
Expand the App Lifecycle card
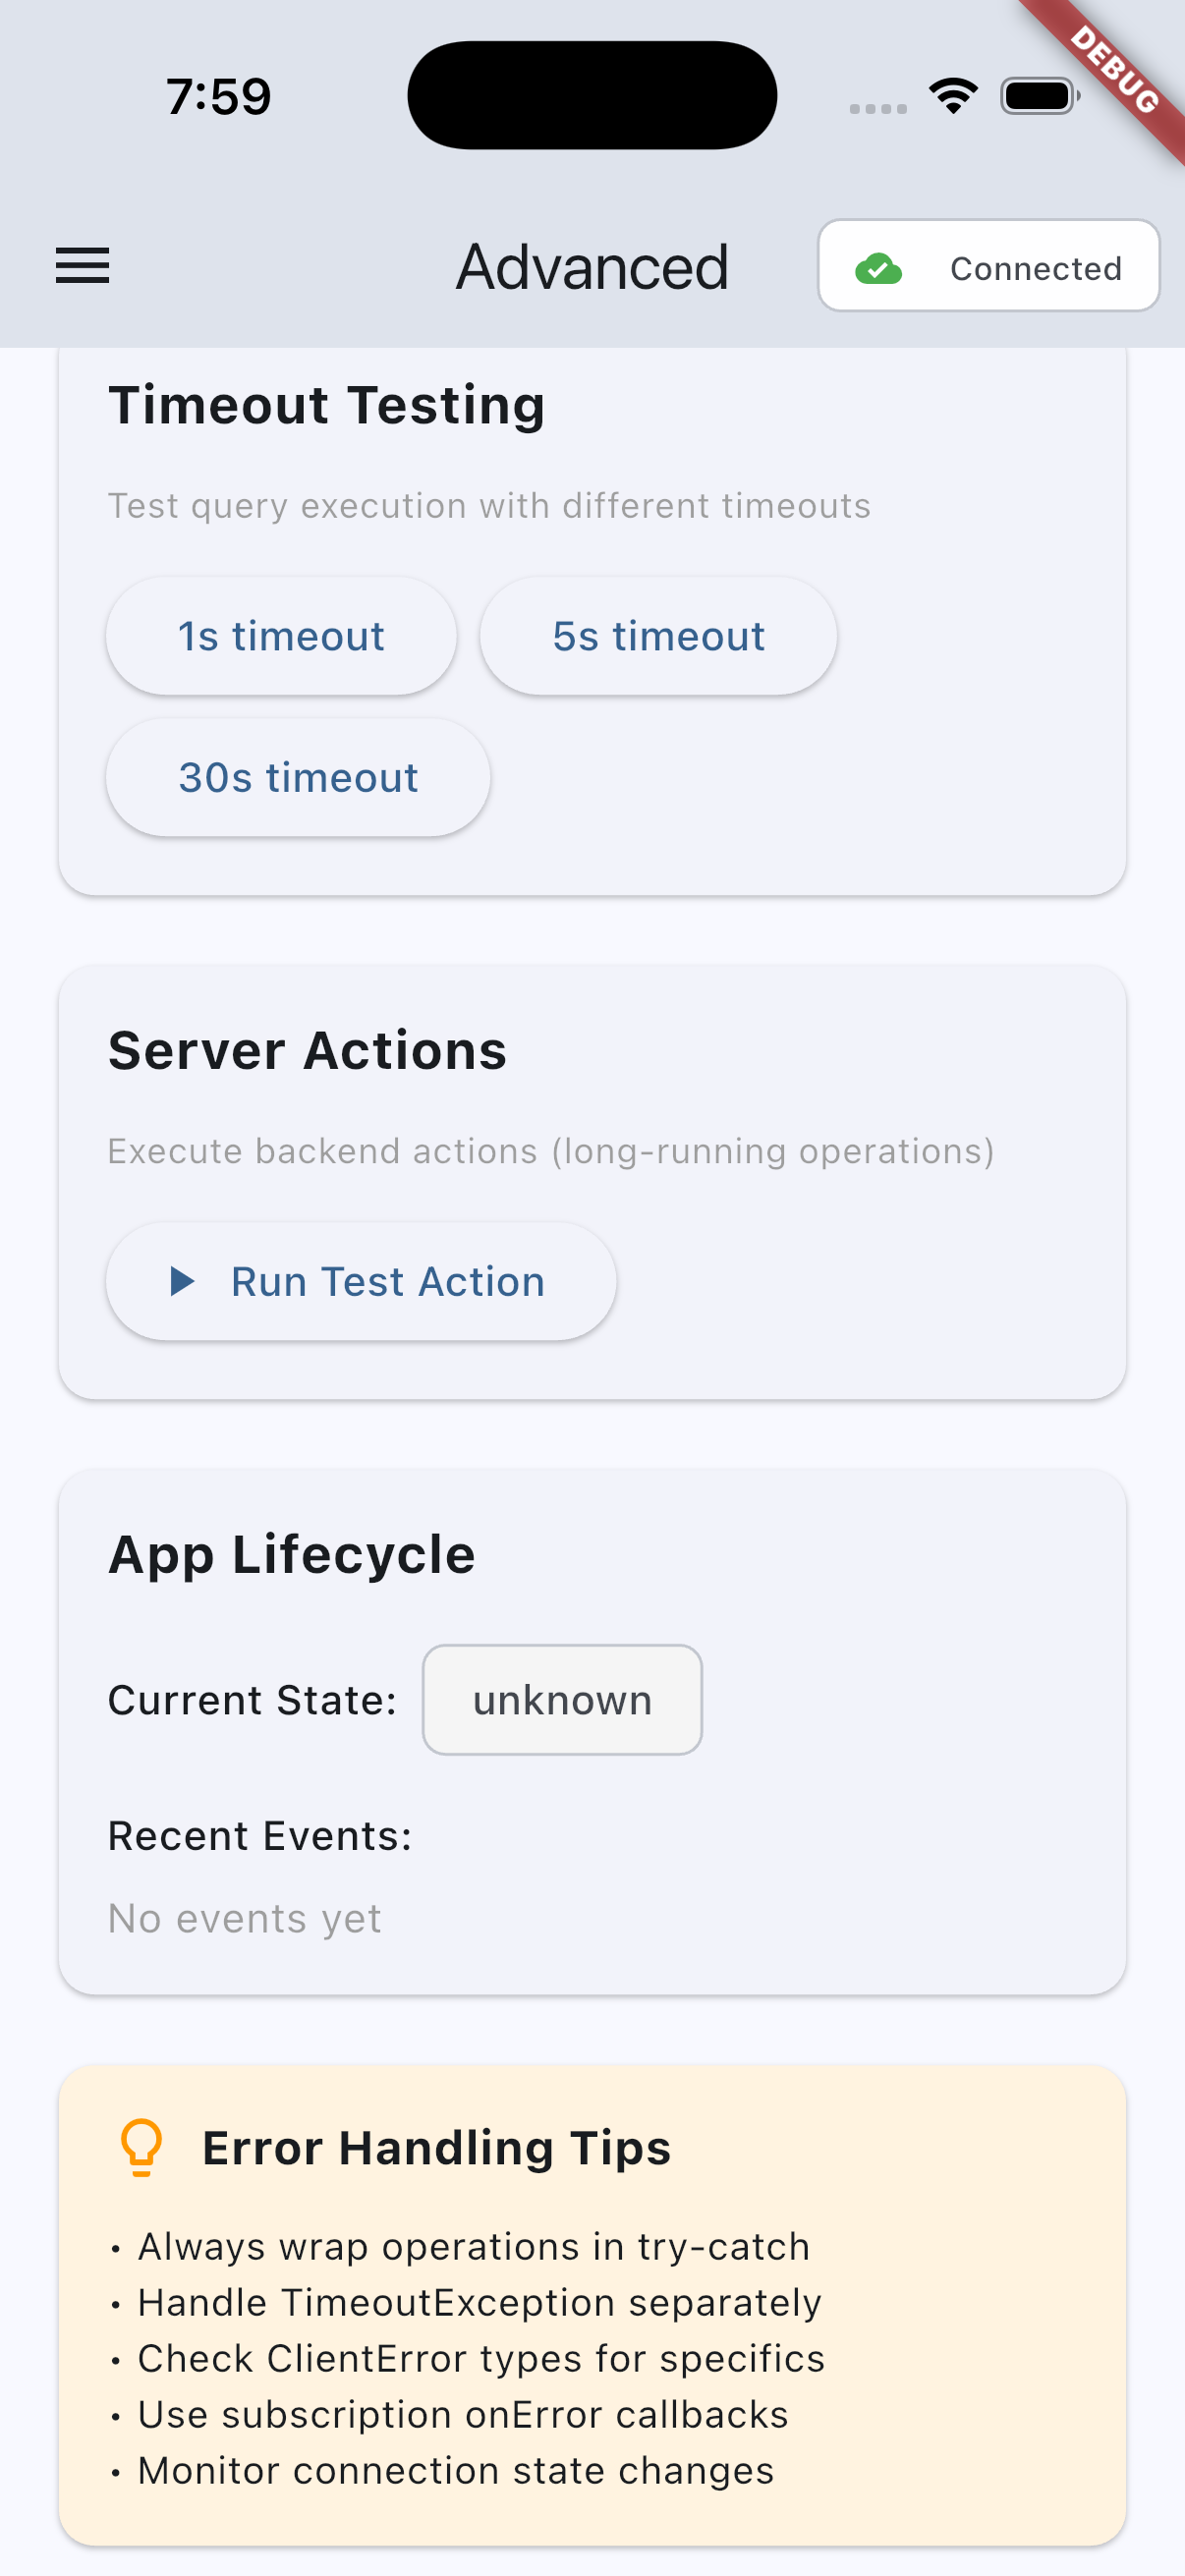coord(292,1553)
